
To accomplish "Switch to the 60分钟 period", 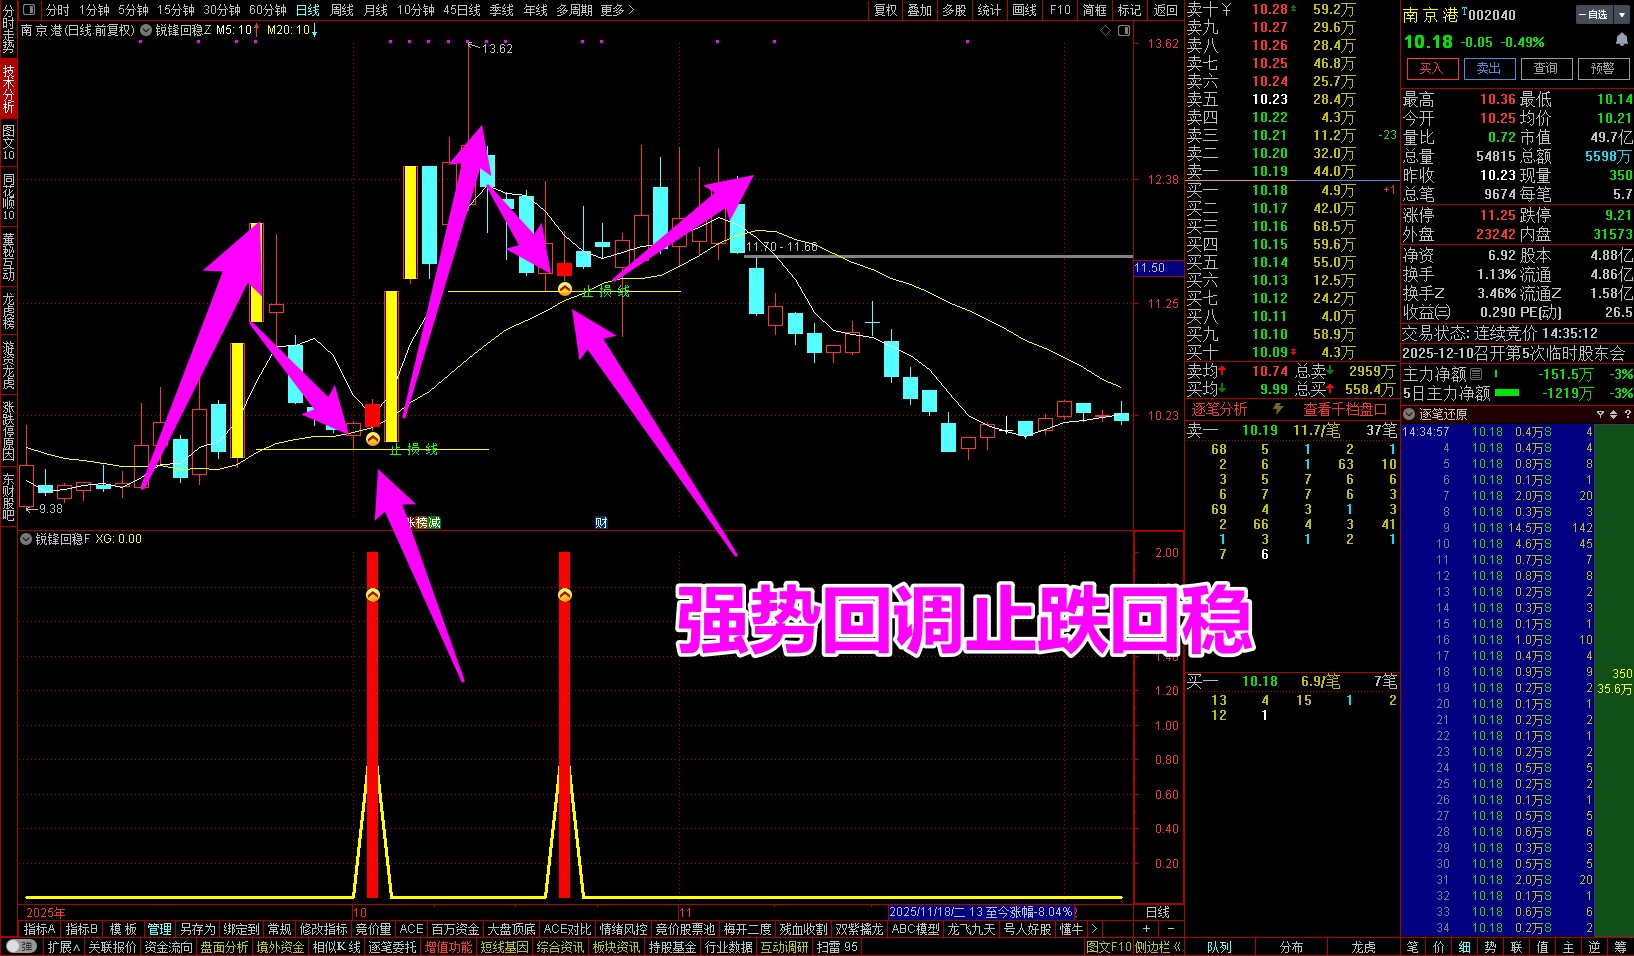I will [268, 10].
